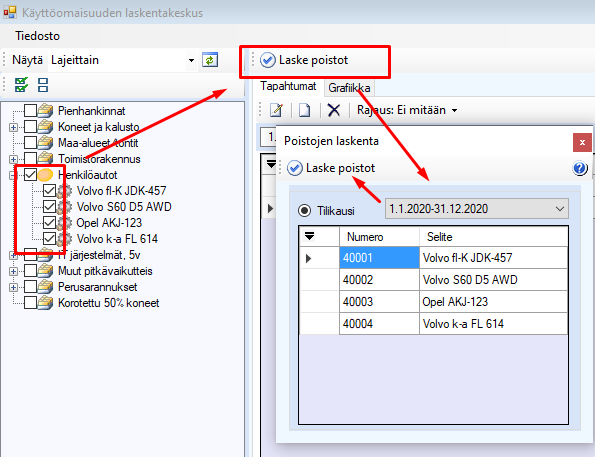Expand the Toimistorakennus node
595x457 pixels.
tap(13, 159)
